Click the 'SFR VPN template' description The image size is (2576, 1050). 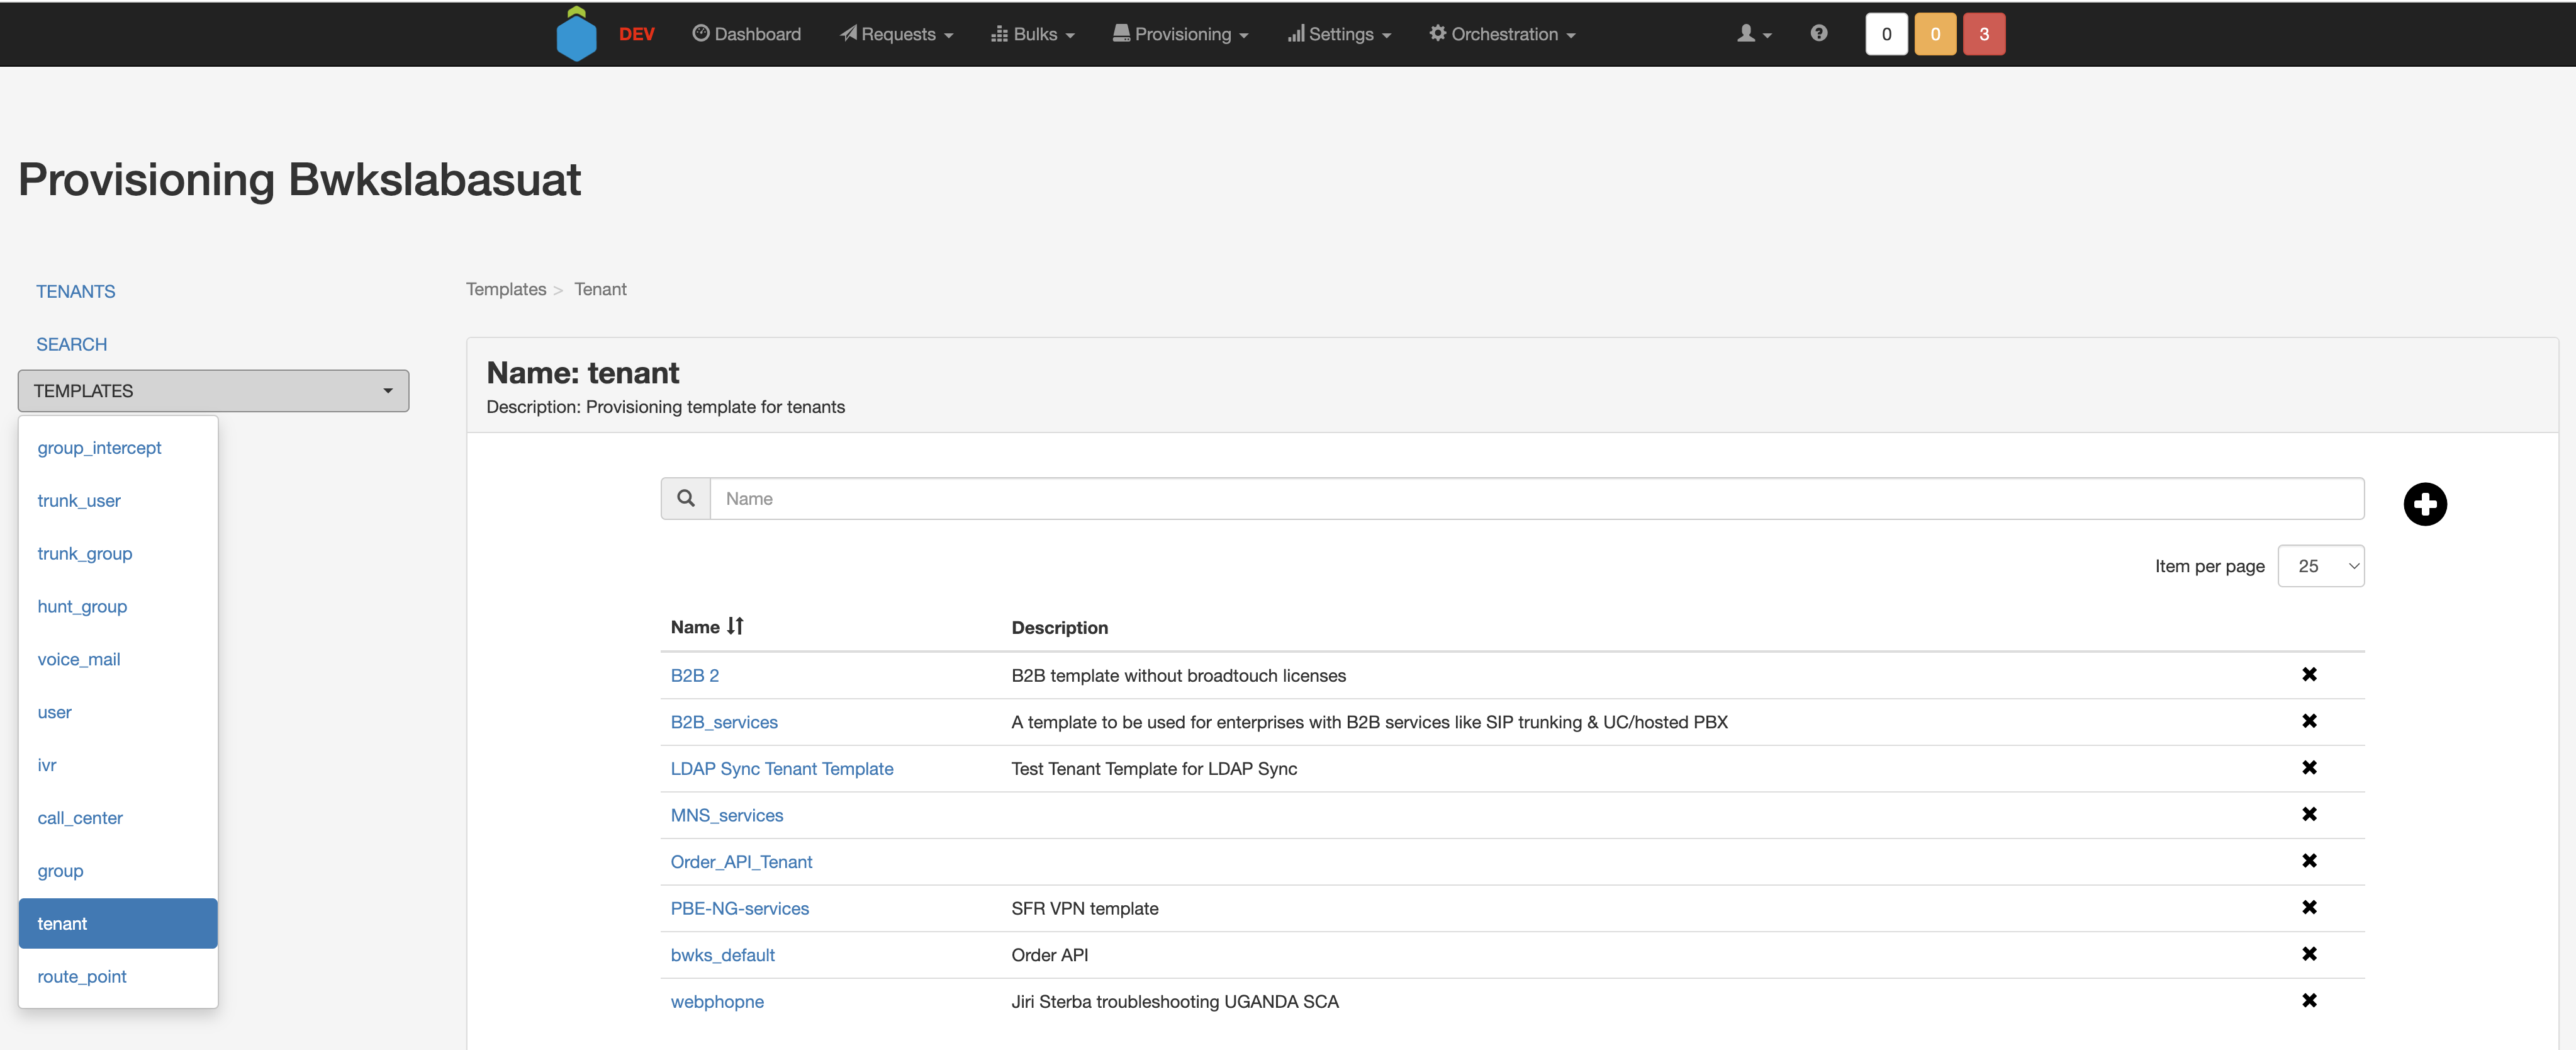point(1085,909)
